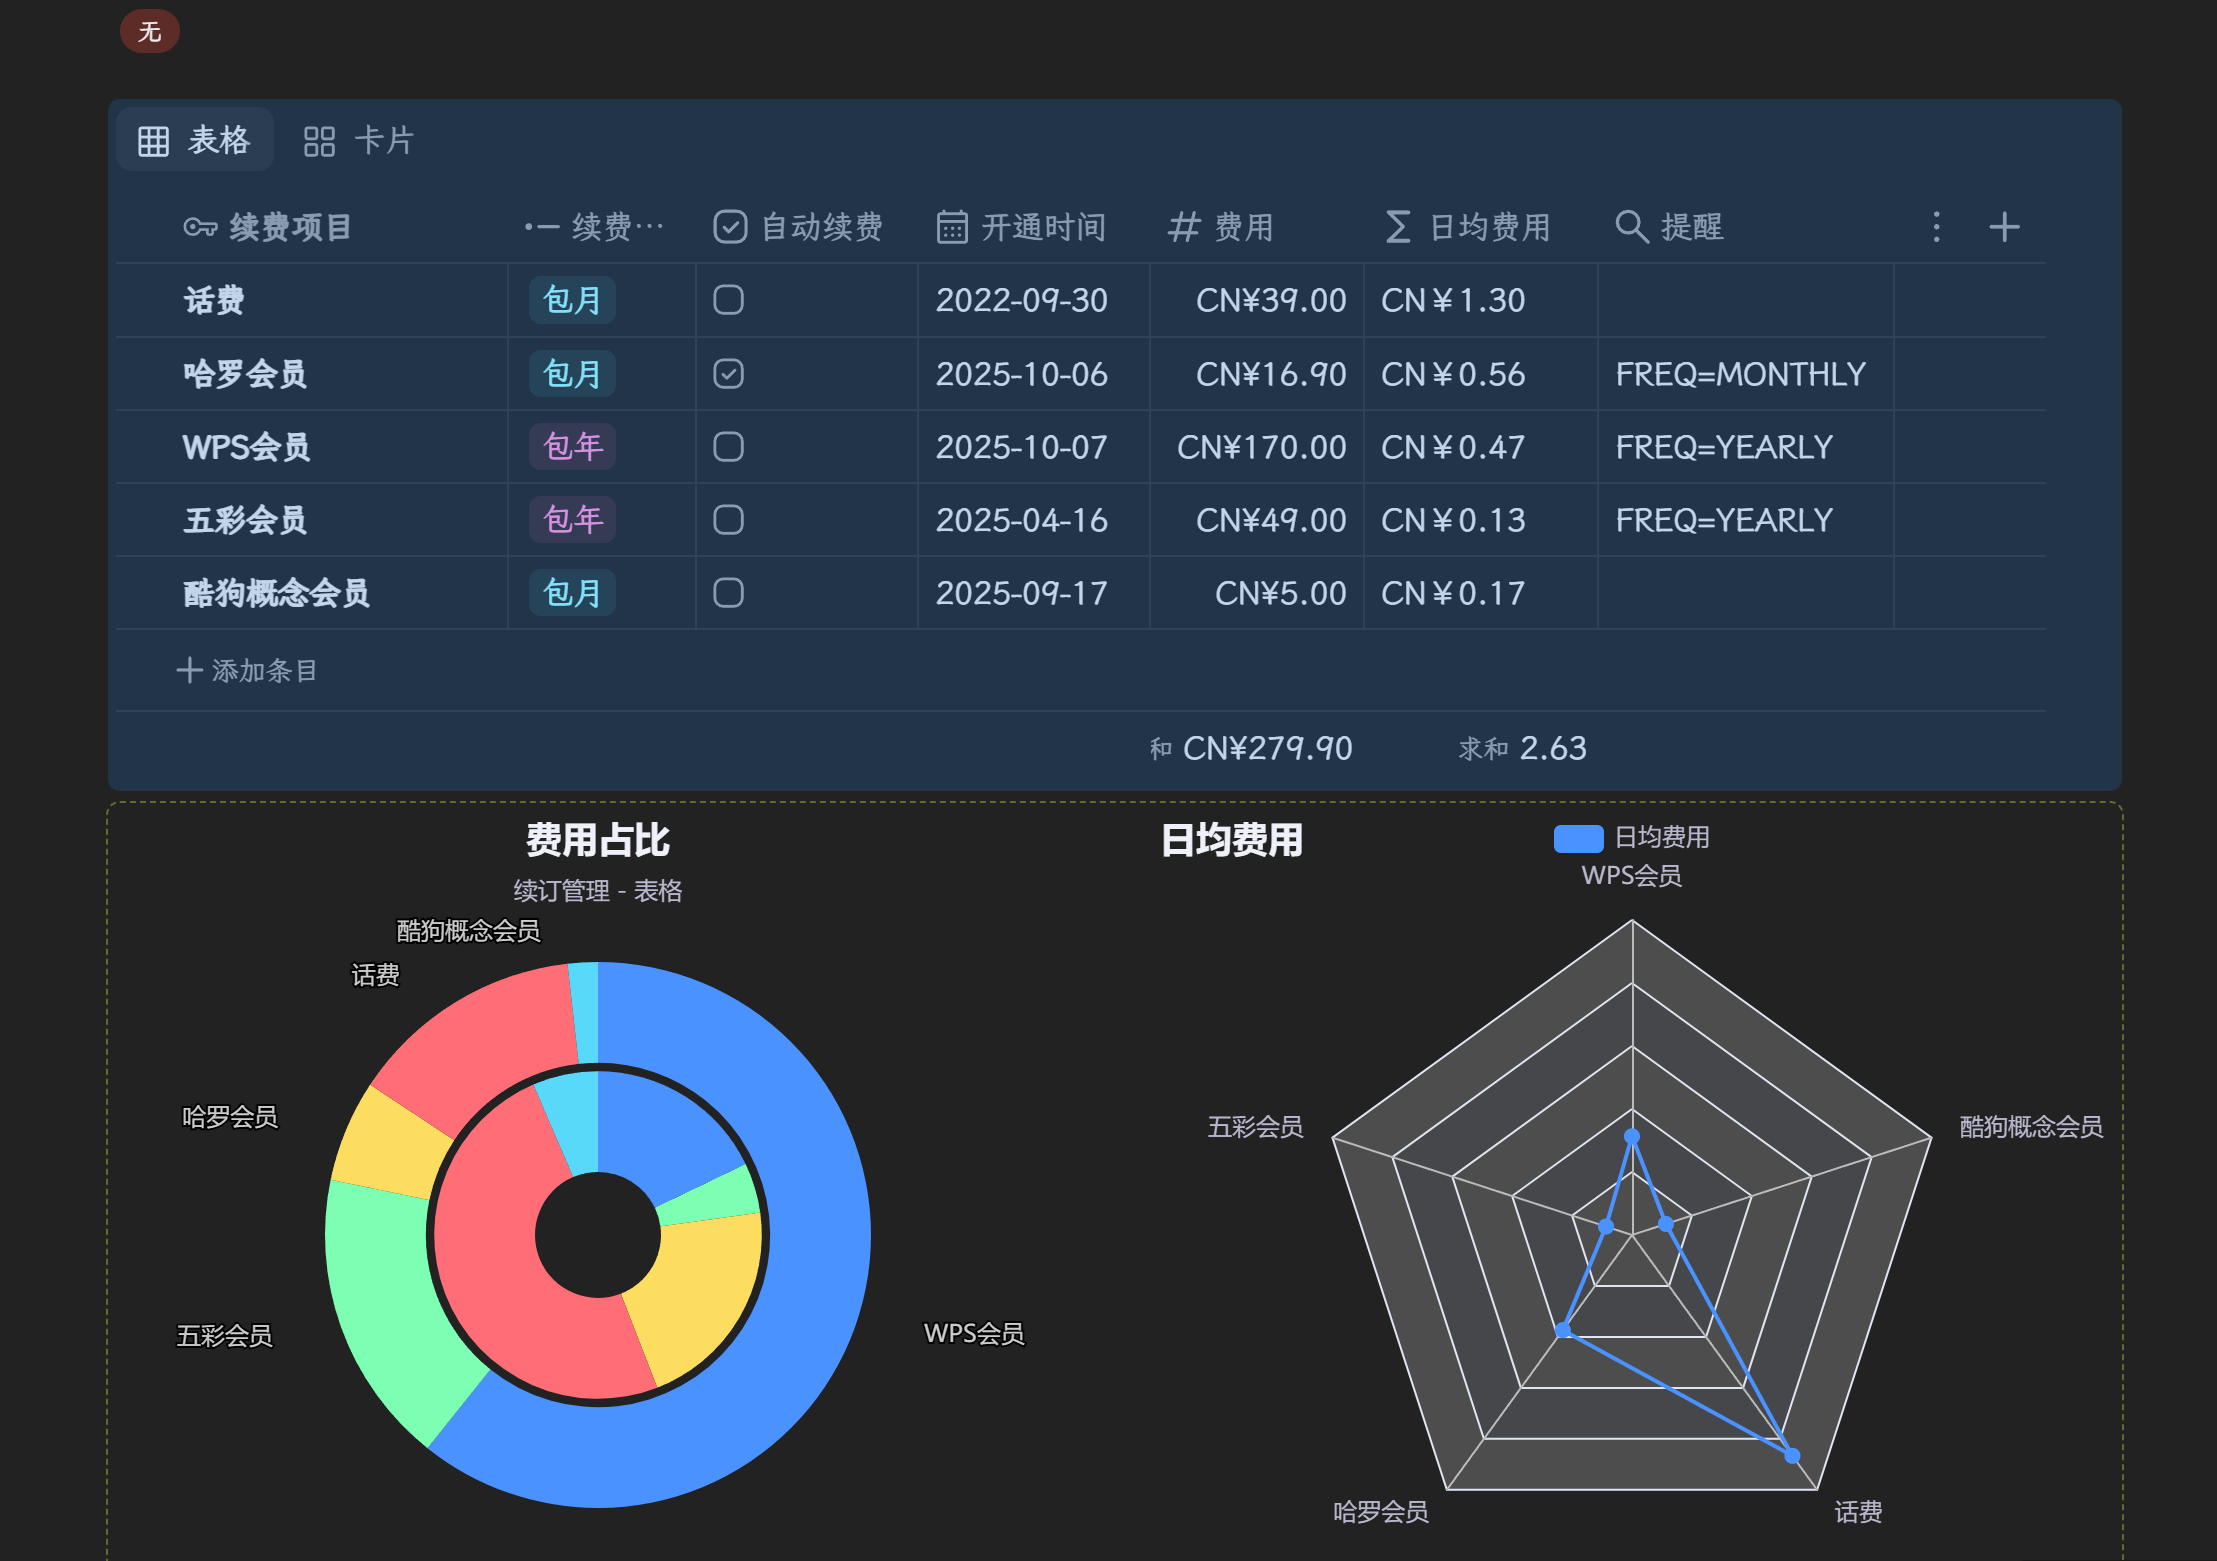The width and height of the screenshot is (2217, 1561).
Task: Click the plus icon to add column
Action: pyautogui.click(x=2003, y=227)
